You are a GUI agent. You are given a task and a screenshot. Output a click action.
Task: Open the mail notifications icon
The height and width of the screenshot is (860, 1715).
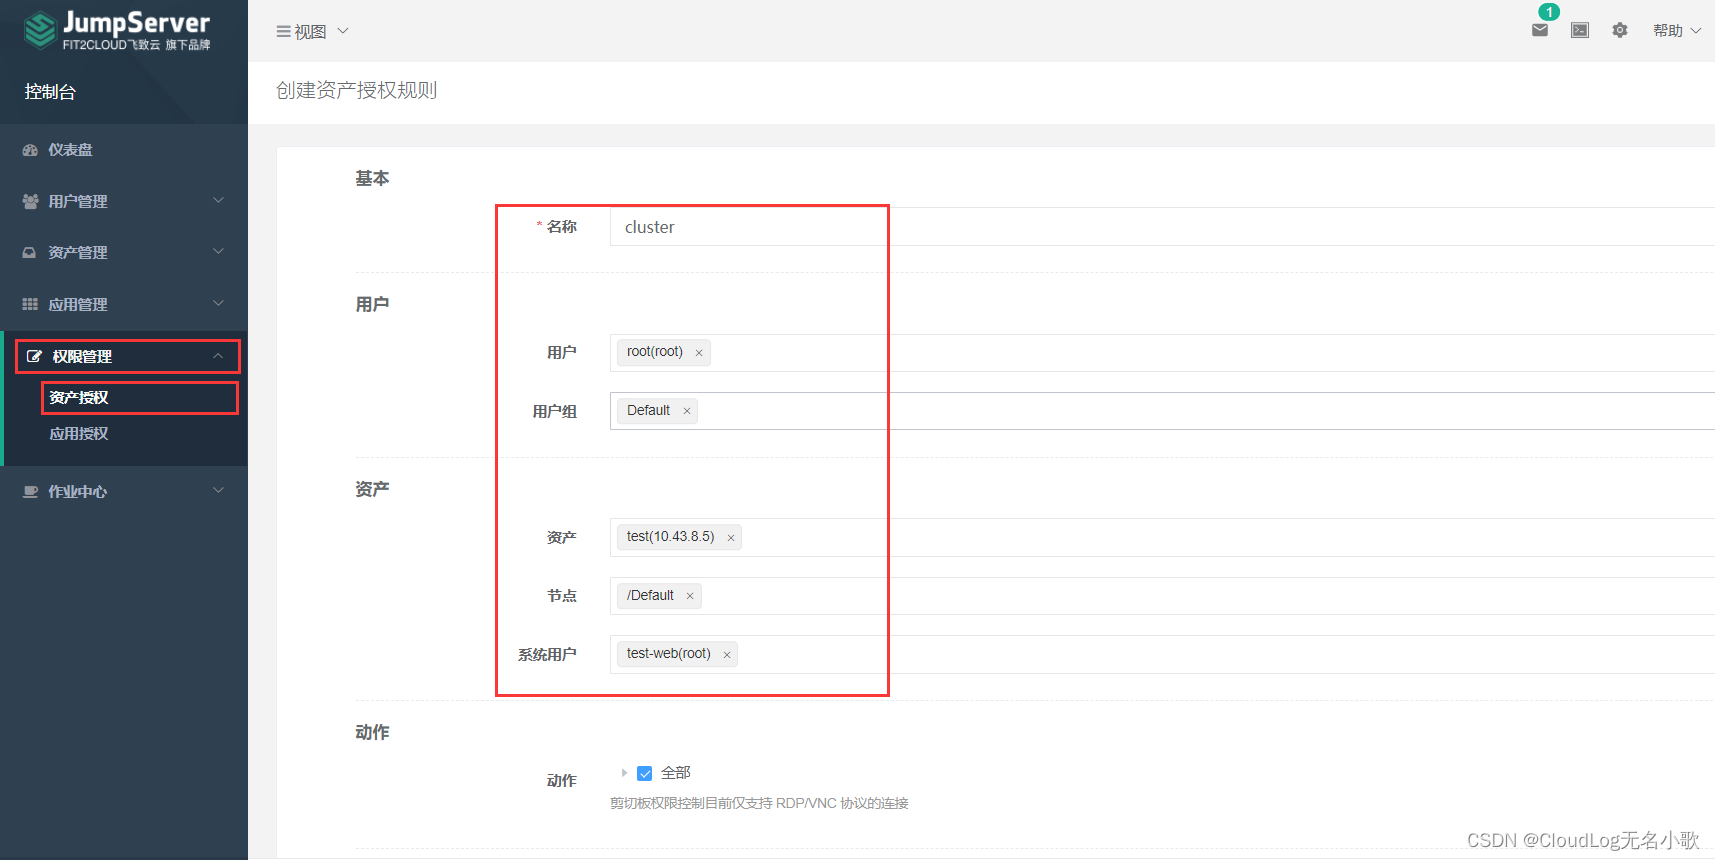1540,30
